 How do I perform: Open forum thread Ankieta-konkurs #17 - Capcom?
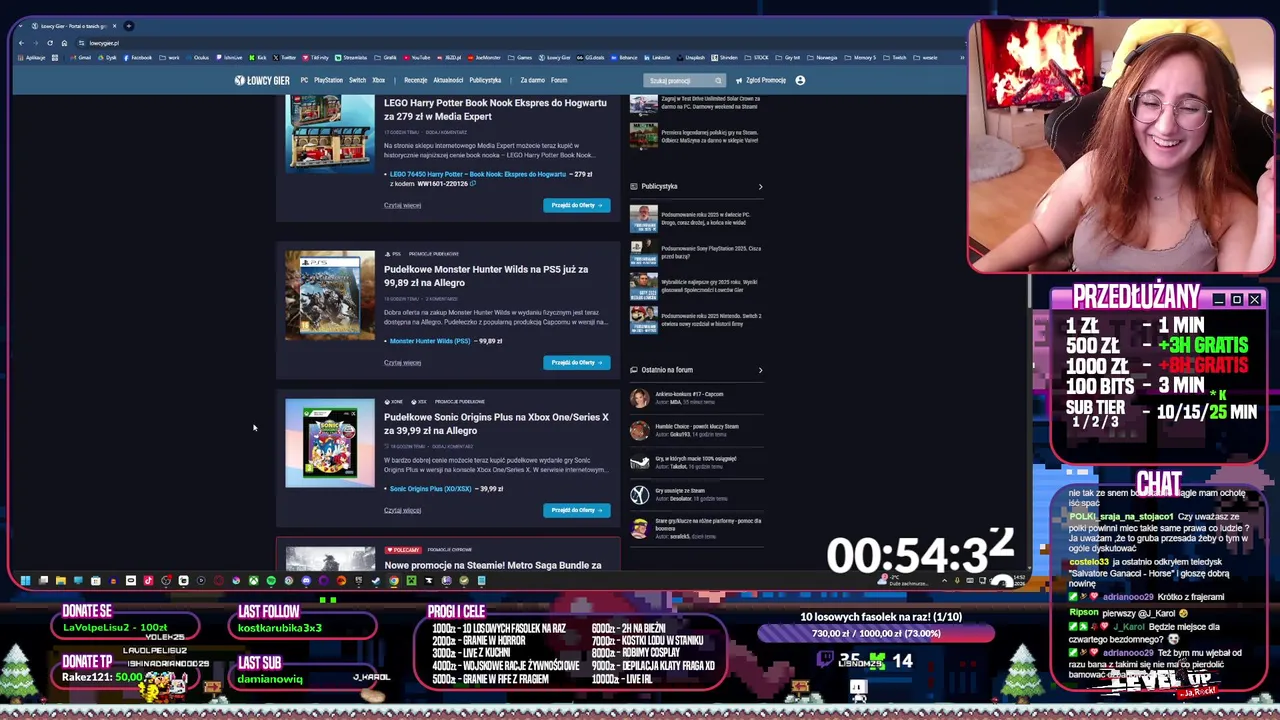(689, 394)
